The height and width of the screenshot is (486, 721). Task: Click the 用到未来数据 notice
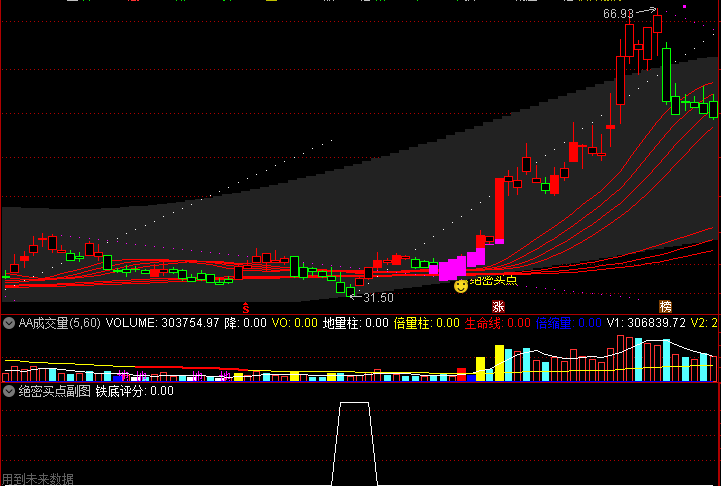(38, 480)
